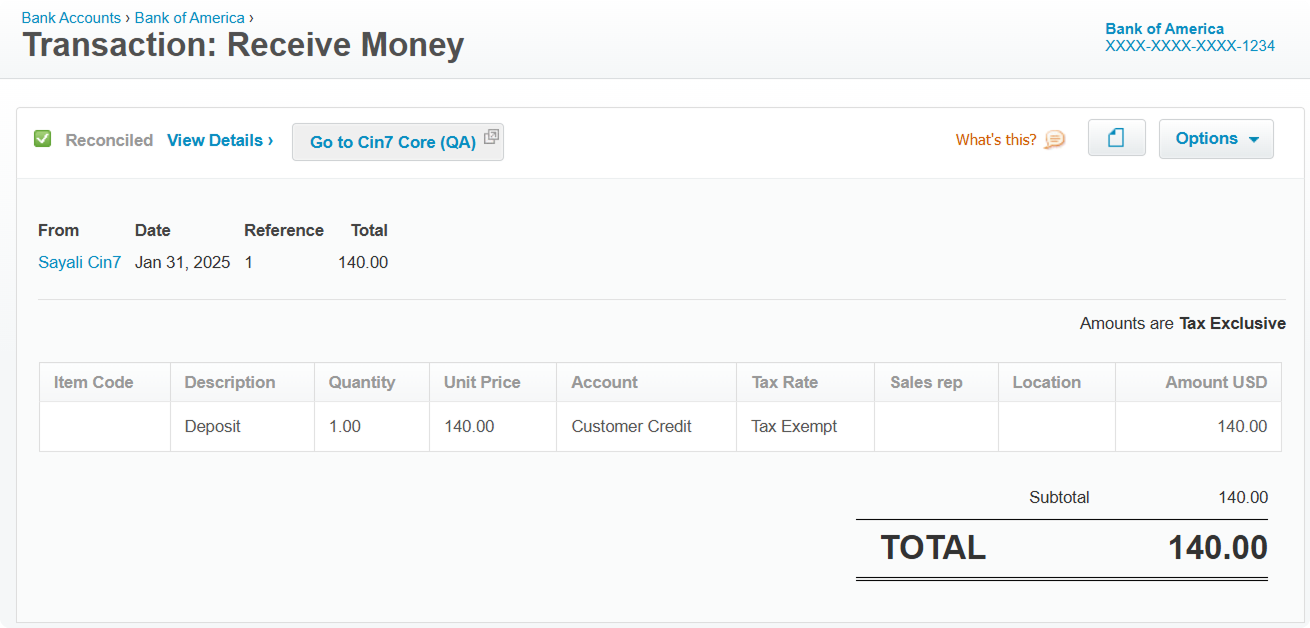Screen dimensions: 1310x628
Task: Click the Tax Rate column header
Action: pos(784,382)
